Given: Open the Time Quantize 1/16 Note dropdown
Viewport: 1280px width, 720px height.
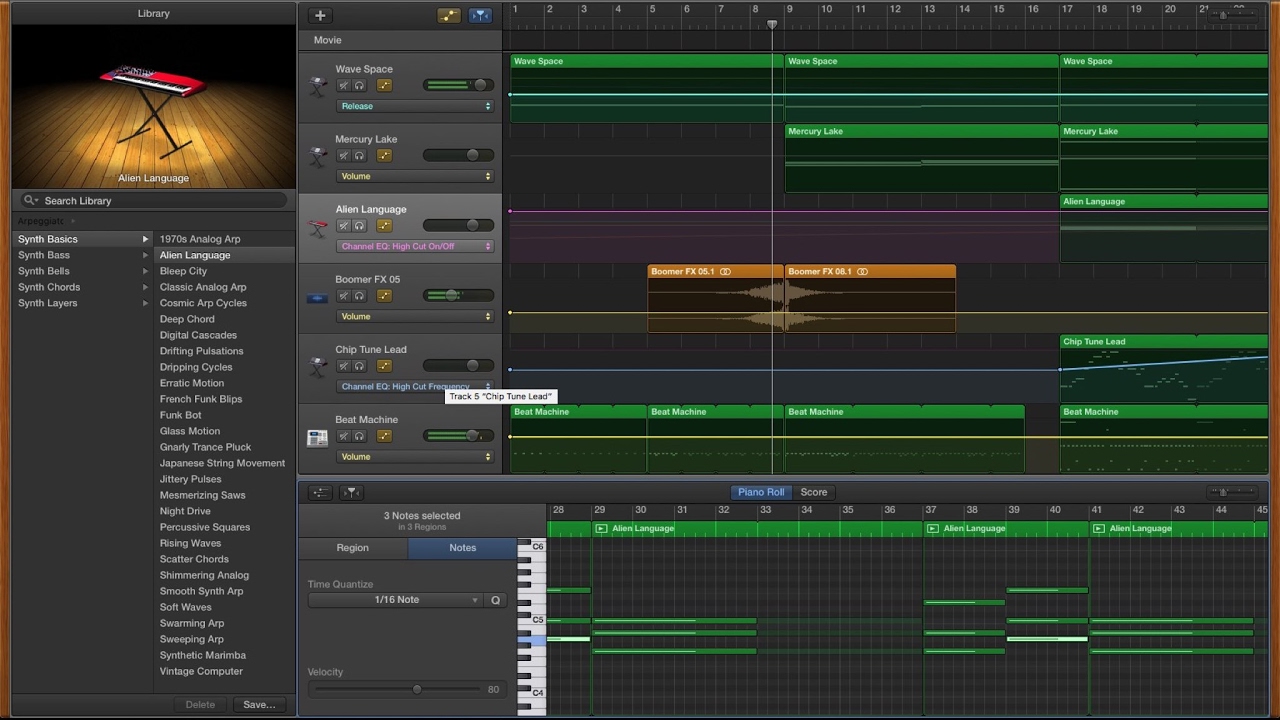Looking at the screenshot, I should pos(397,599).
